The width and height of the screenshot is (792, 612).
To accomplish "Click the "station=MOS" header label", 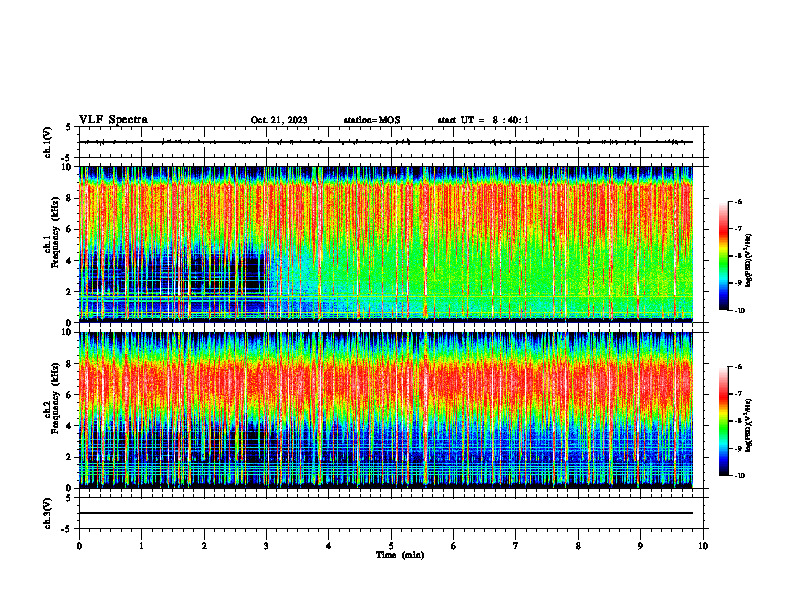I will point(372,120).
